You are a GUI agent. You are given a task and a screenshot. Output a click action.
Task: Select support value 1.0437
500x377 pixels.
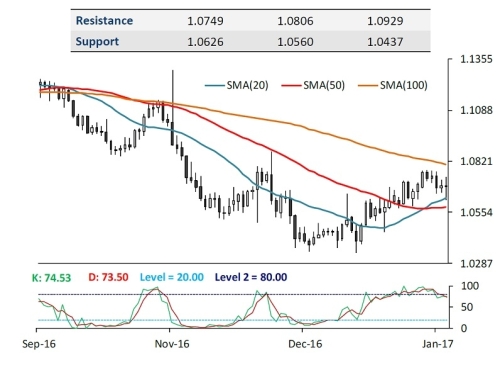point(385,42)
